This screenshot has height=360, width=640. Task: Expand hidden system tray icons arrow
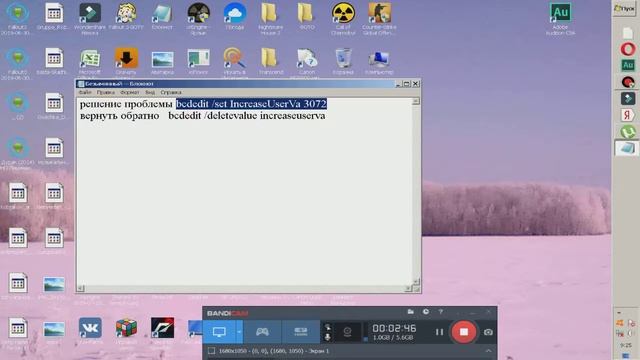(x=619, y=313)
